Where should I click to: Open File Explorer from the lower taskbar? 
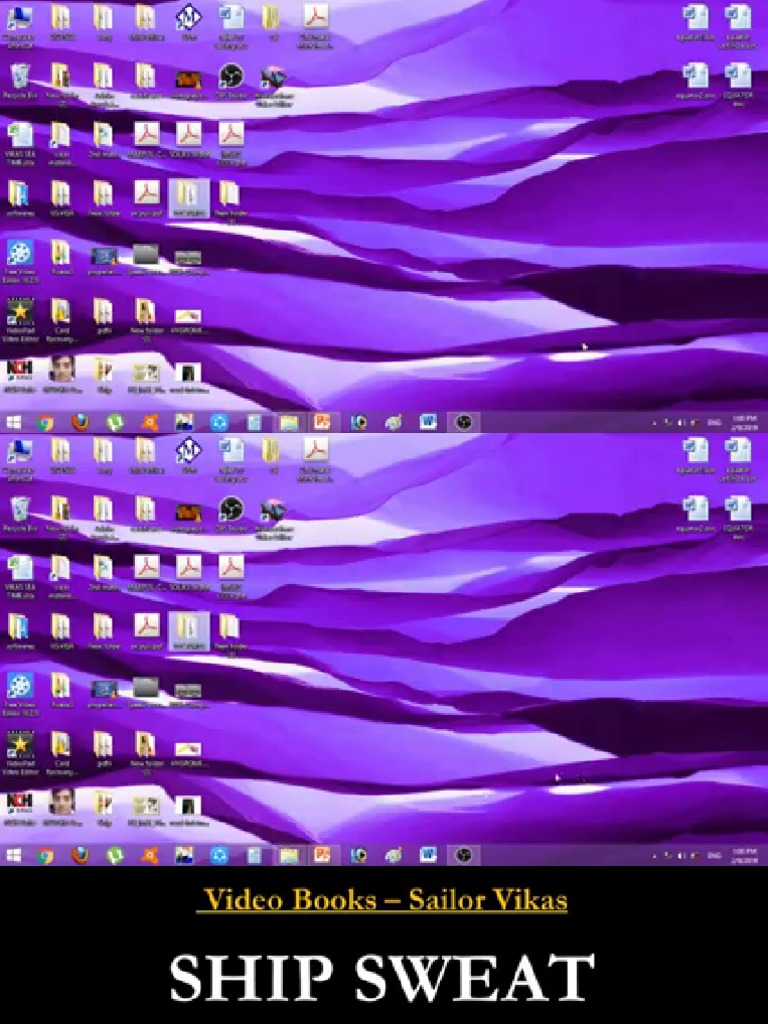click(288, 855)
